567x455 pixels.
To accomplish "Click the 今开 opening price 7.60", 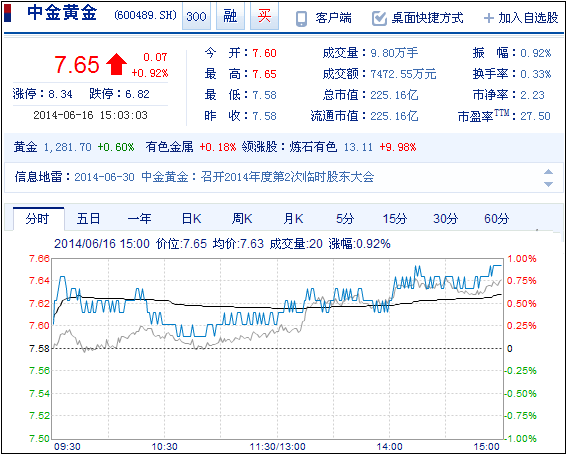I will click(264, 54).
